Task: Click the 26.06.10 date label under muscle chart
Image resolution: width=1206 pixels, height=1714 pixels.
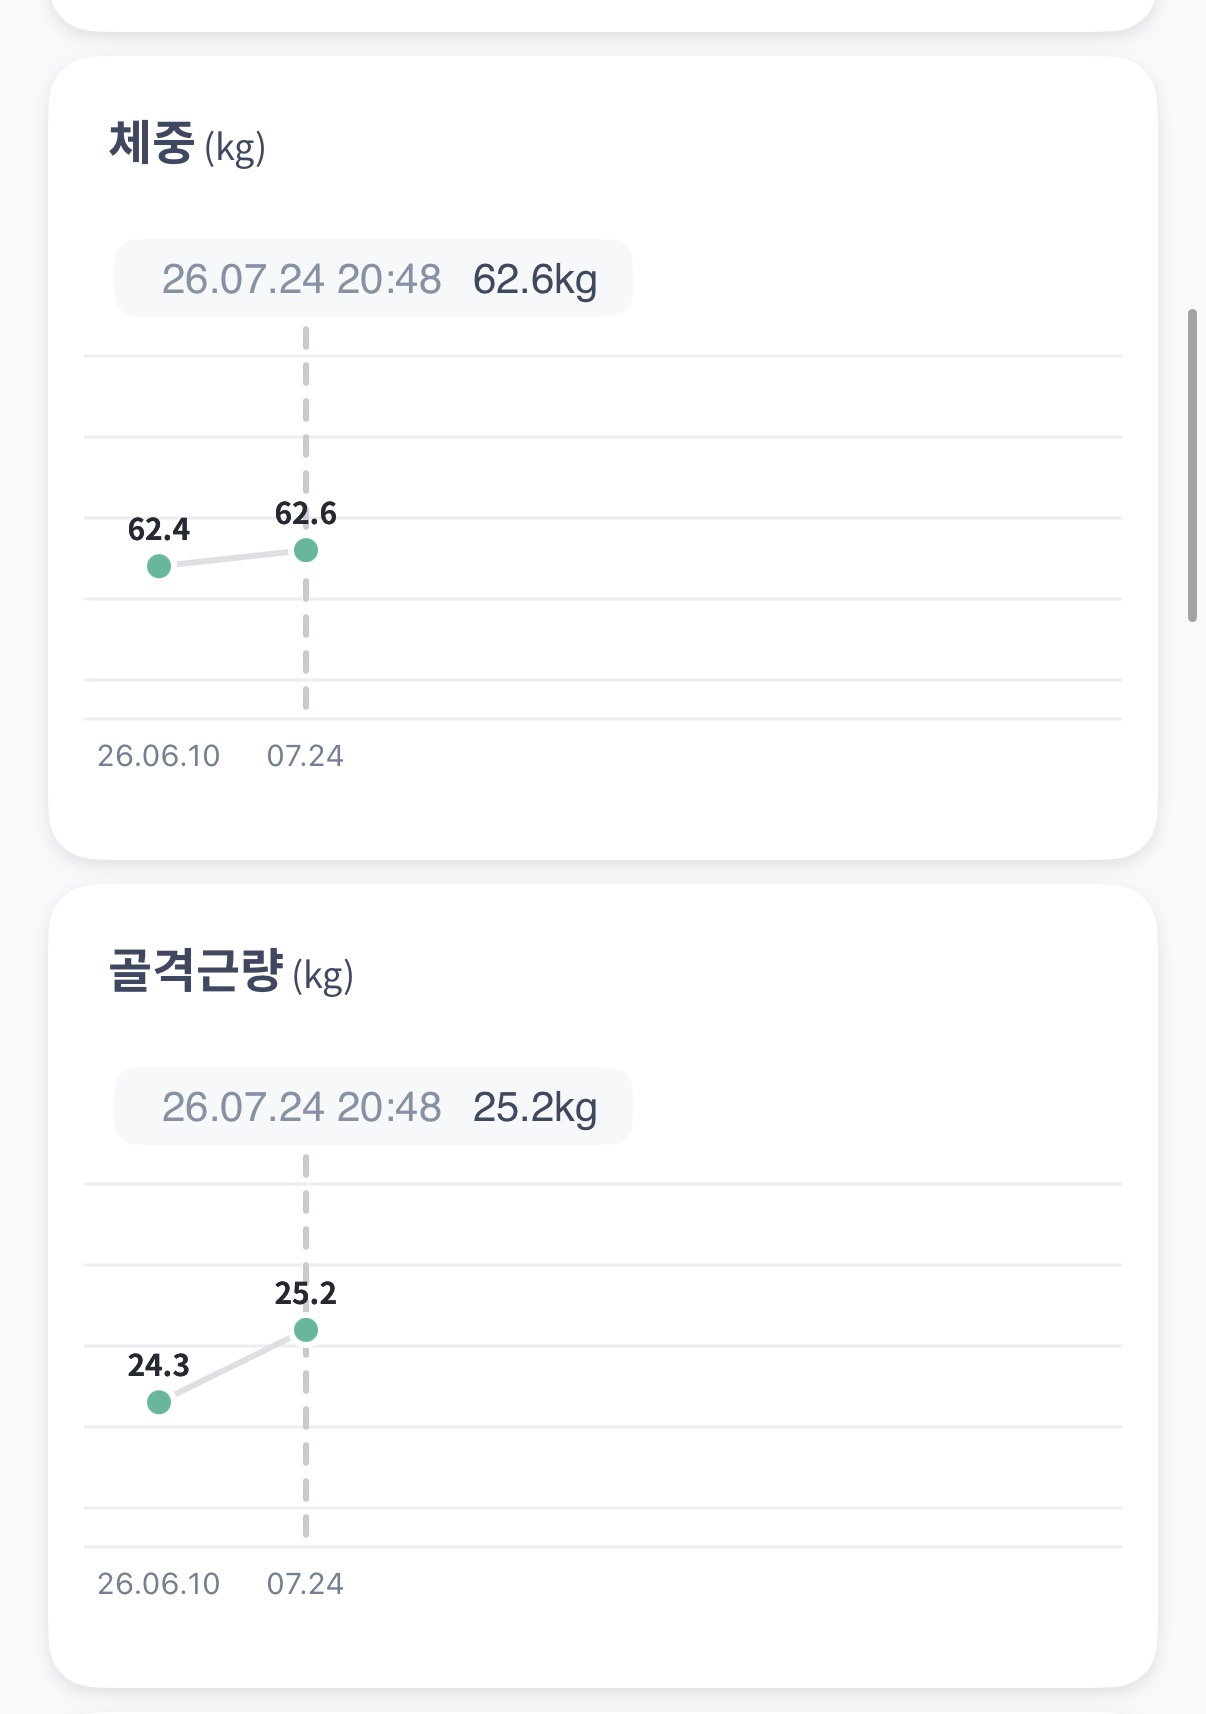Action: pos(159,1584)
